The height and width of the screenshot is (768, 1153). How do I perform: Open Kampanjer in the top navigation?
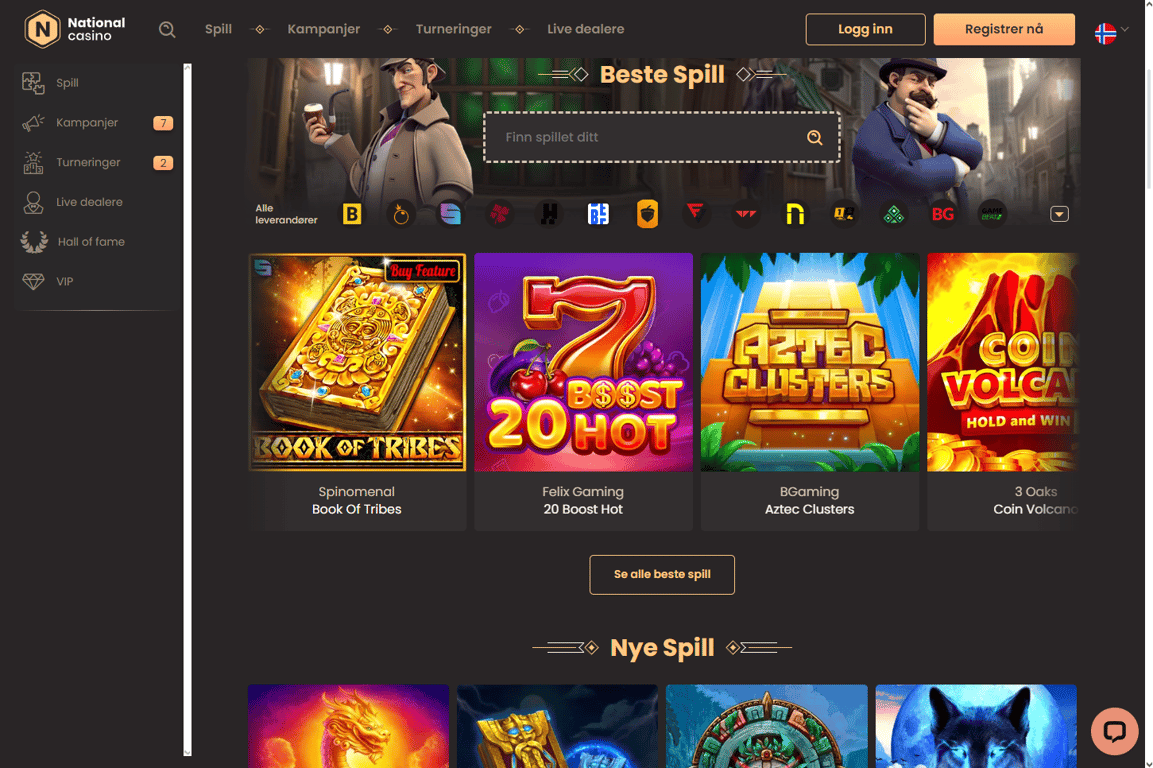(x=324, y=29)
